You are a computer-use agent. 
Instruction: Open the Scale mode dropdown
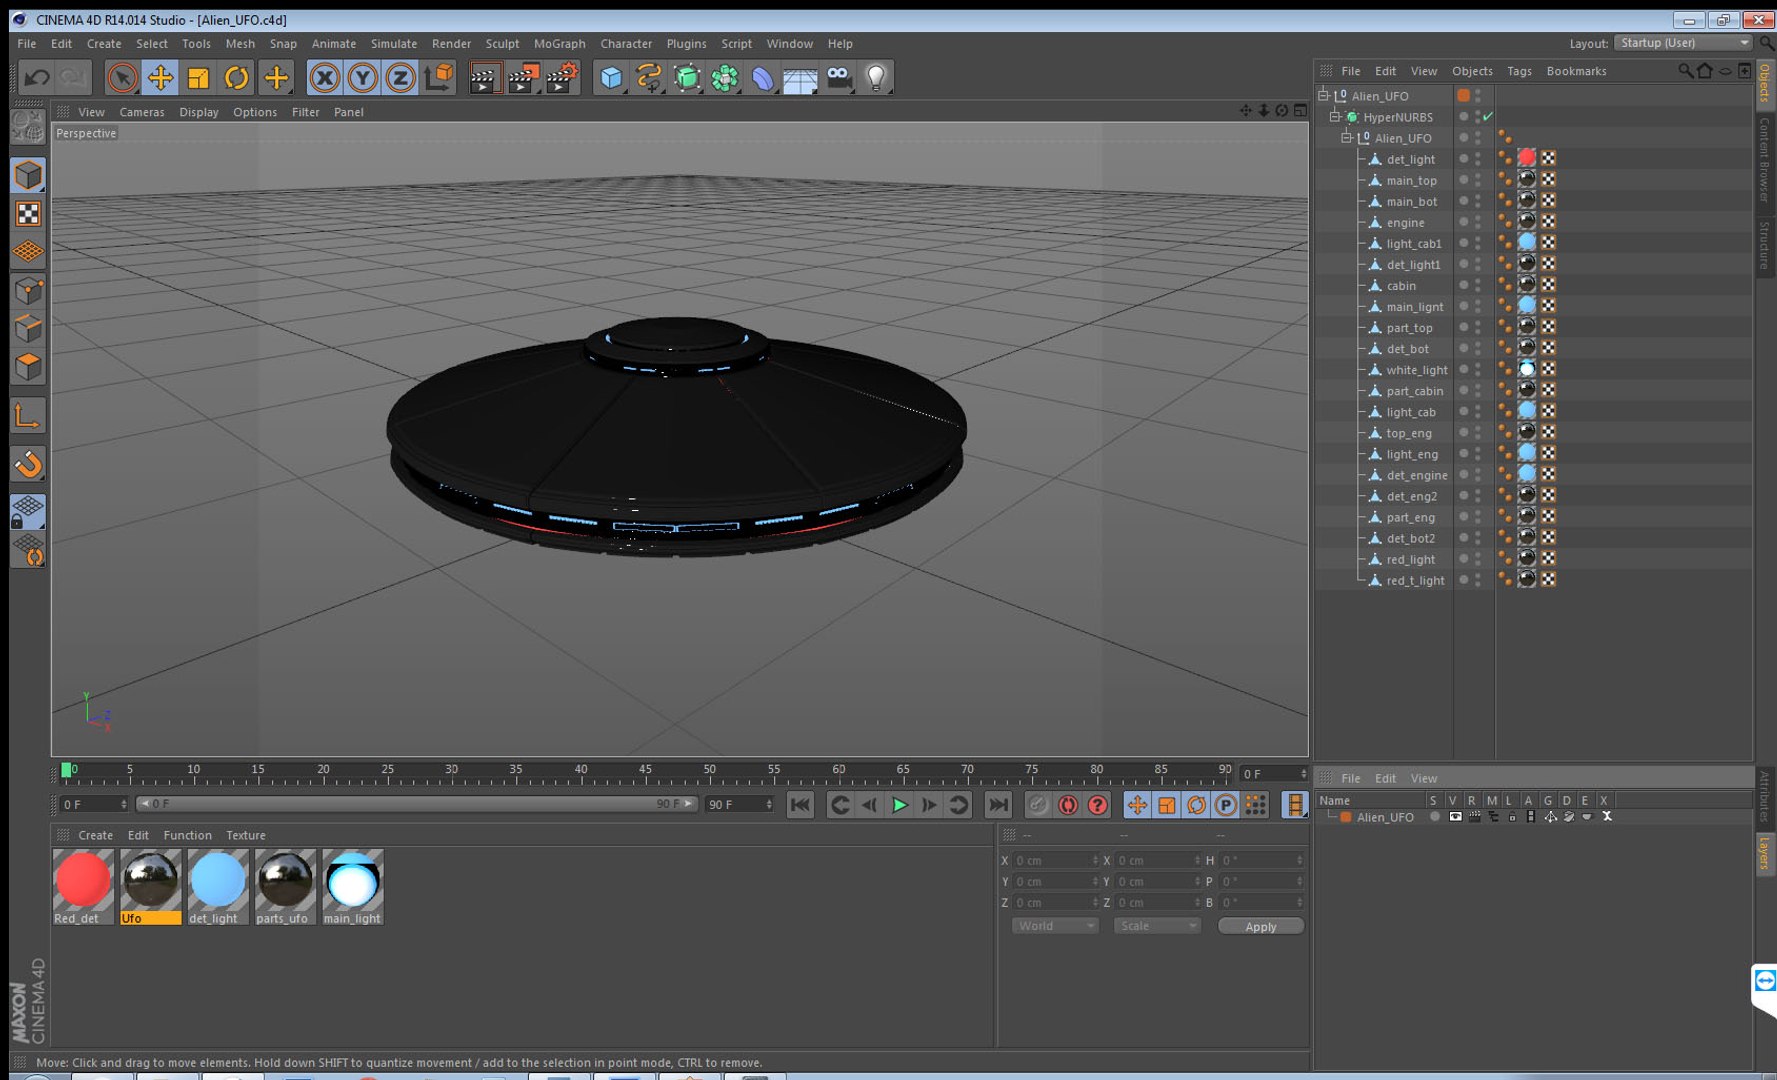(x=1157, y=926)
